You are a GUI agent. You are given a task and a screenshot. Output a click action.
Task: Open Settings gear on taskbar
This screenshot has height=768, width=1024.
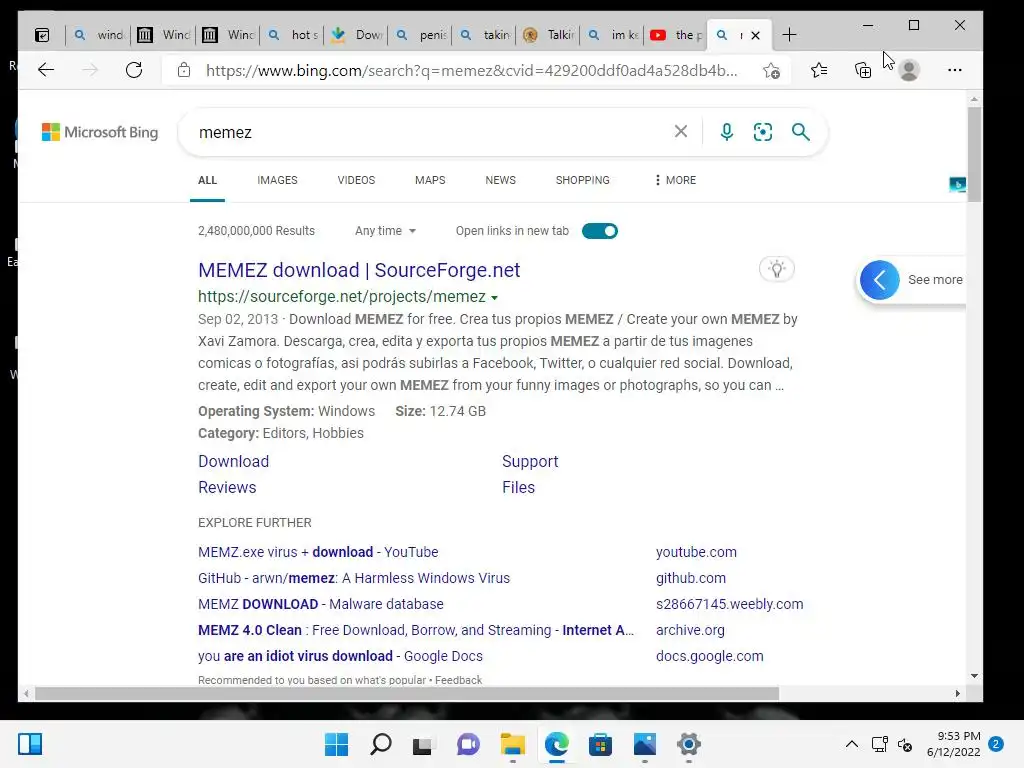(688, 744)
